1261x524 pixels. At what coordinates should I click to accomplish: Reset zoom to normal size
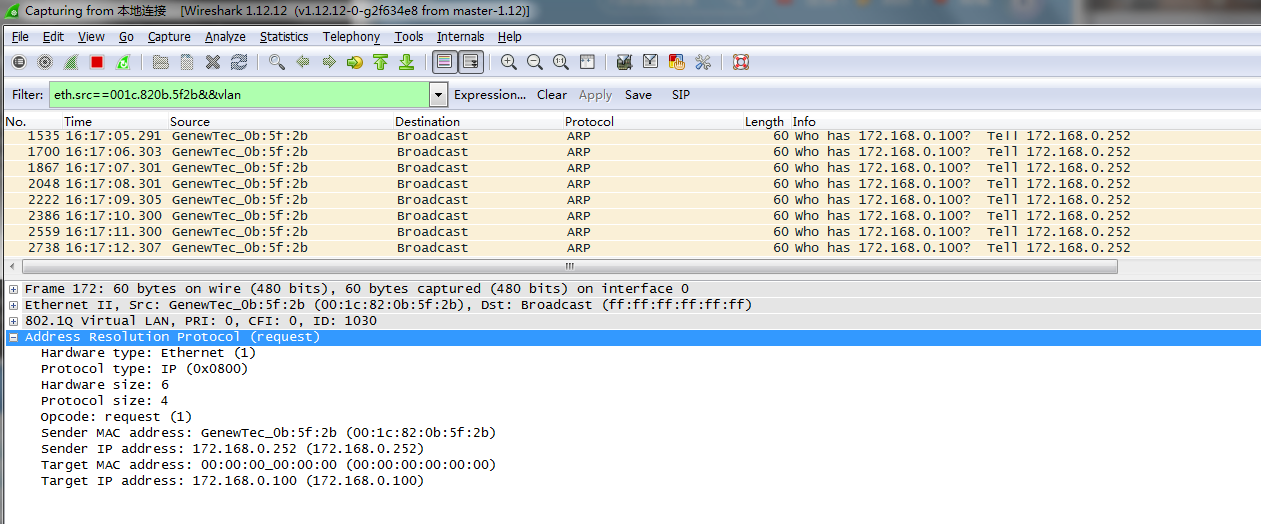click(x=561, y=62)
